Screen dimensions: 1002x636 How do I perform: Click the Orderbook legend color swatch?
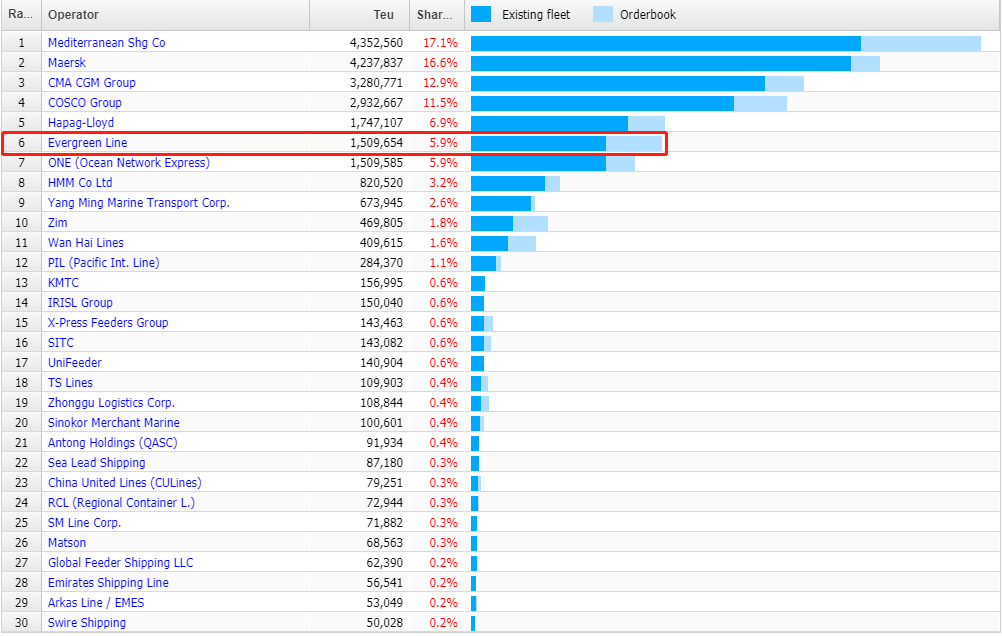coord(603,14)
